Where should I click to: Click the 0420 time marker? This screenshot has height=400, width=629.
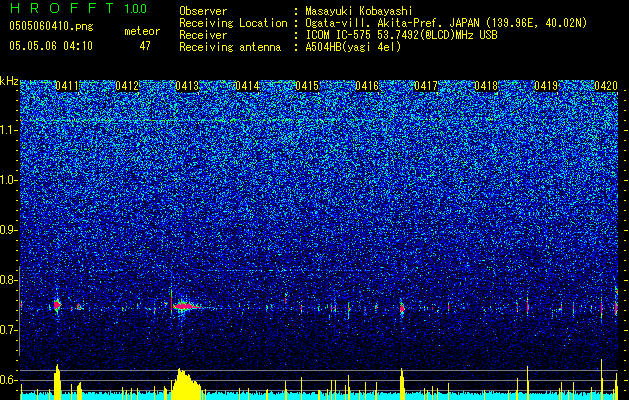606,86
